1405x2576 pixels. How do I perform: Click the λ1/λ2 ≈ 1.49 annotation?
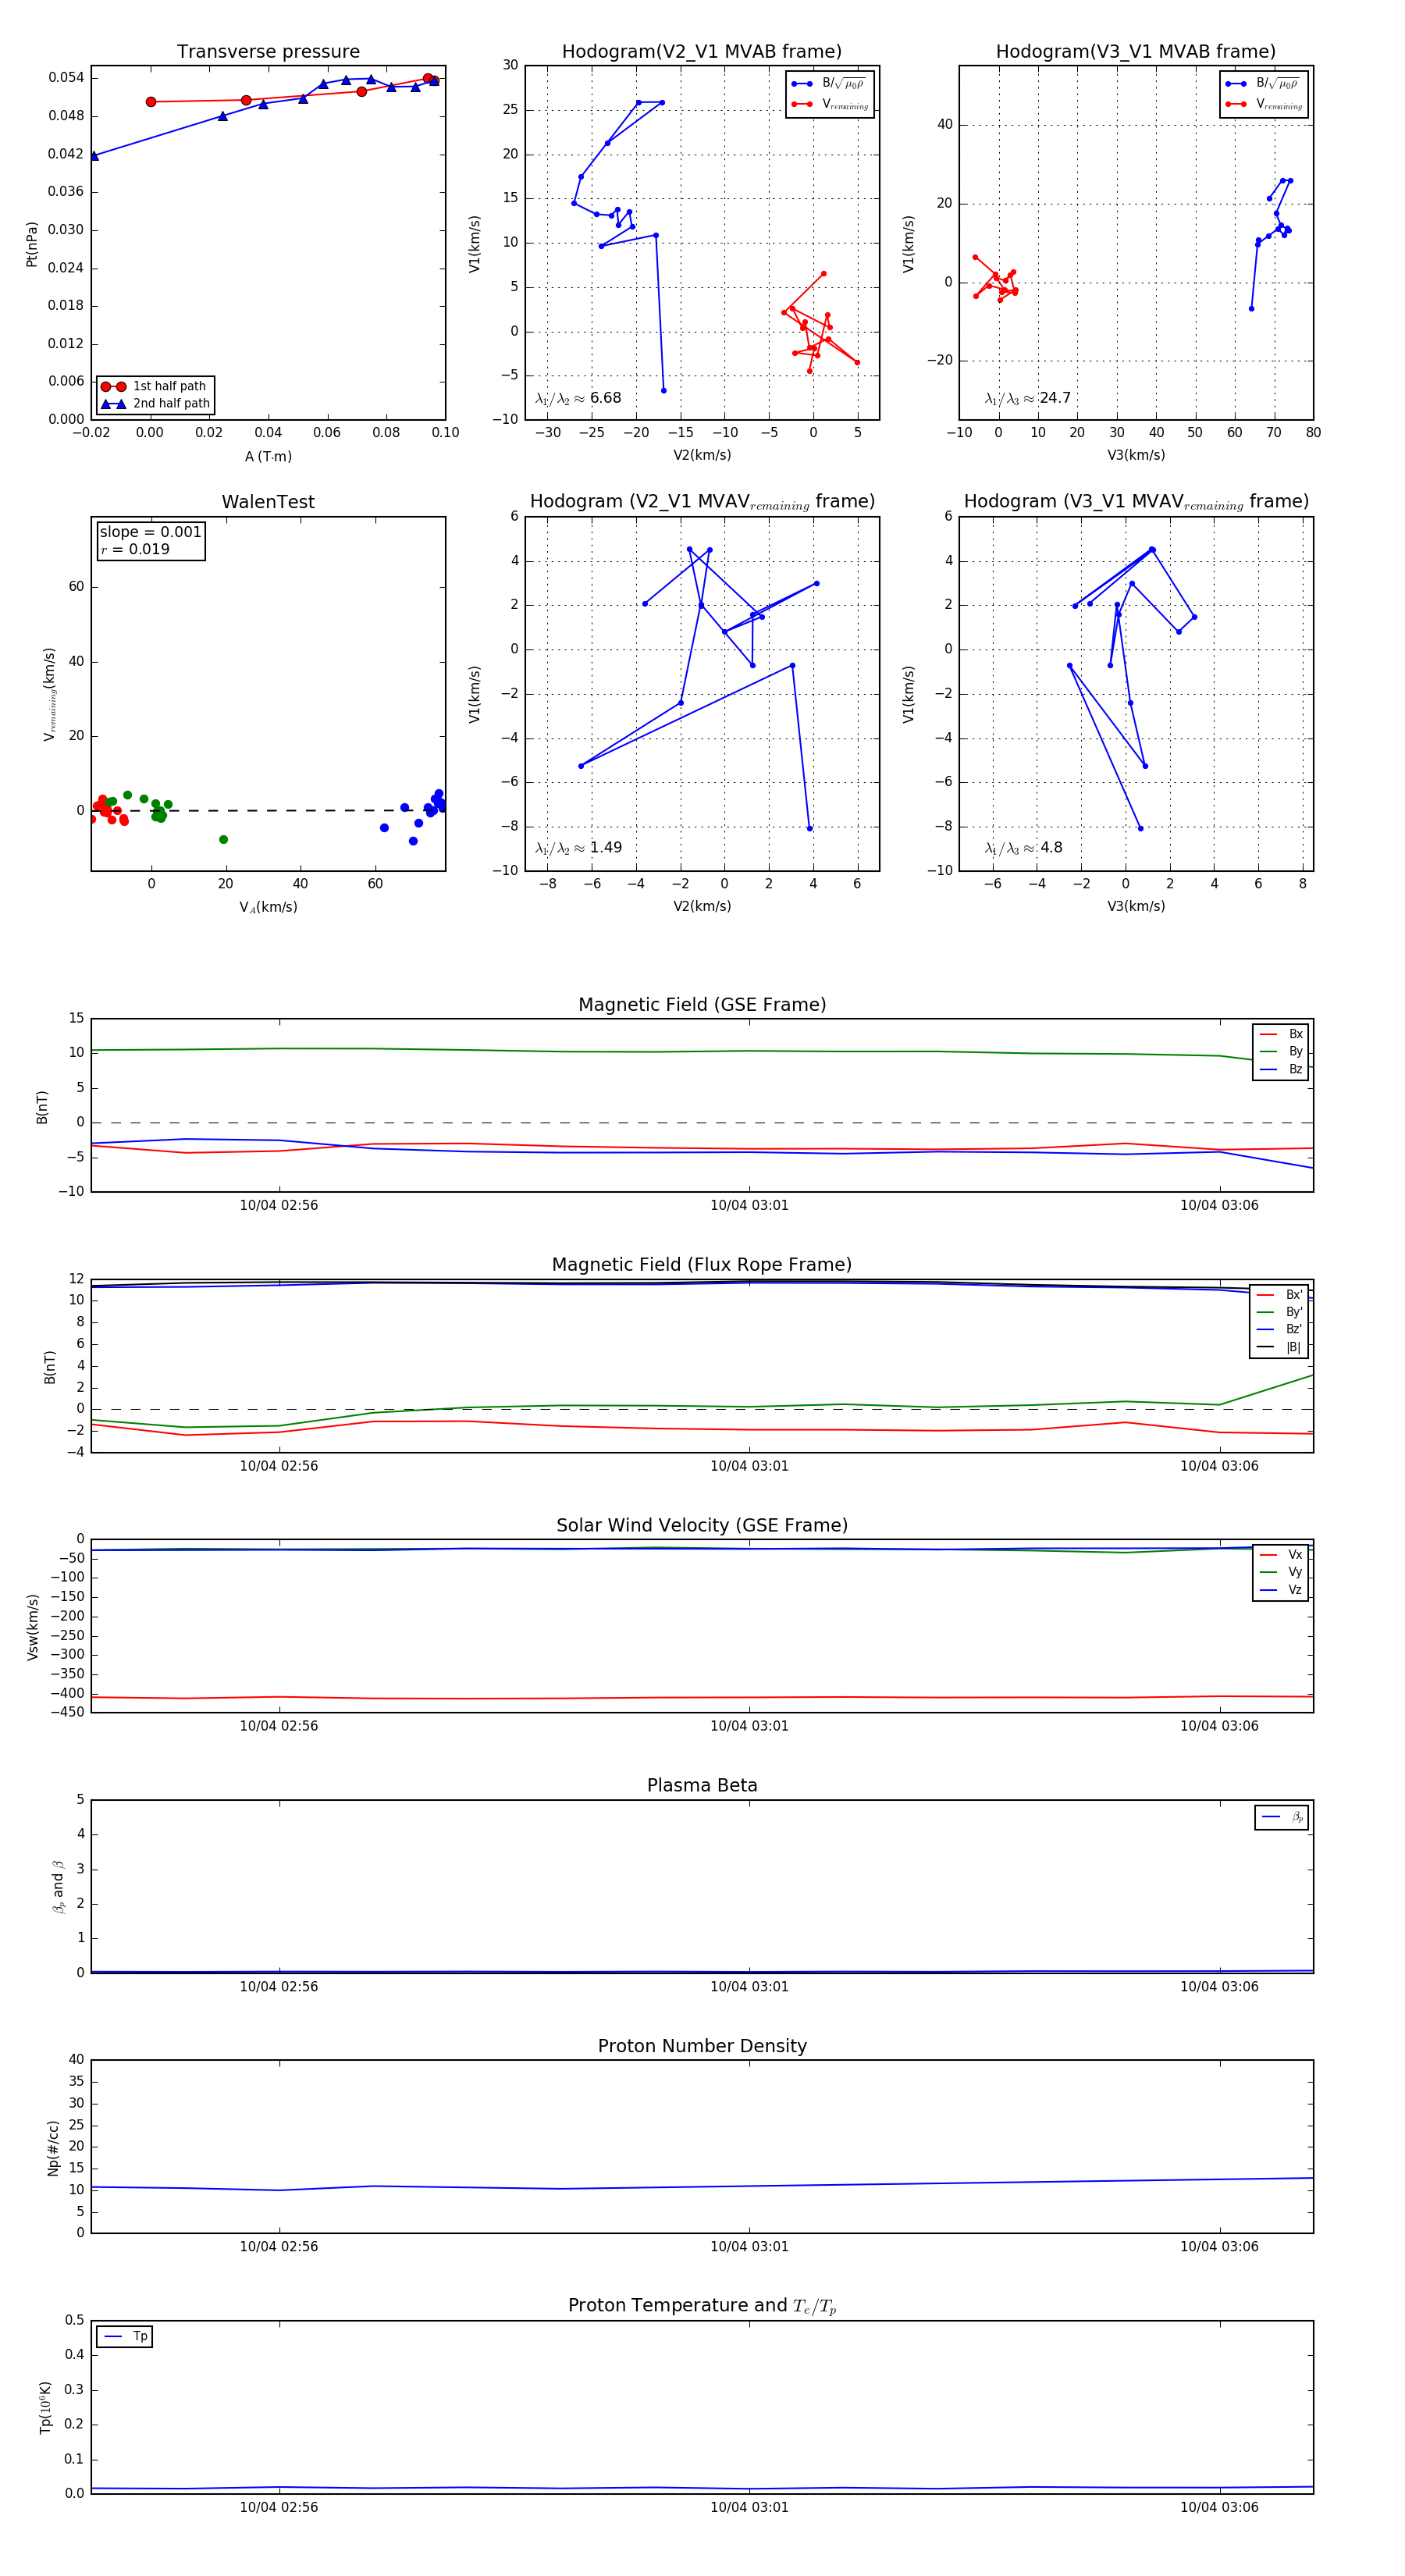pyautogui.click(x=578, y=848)
